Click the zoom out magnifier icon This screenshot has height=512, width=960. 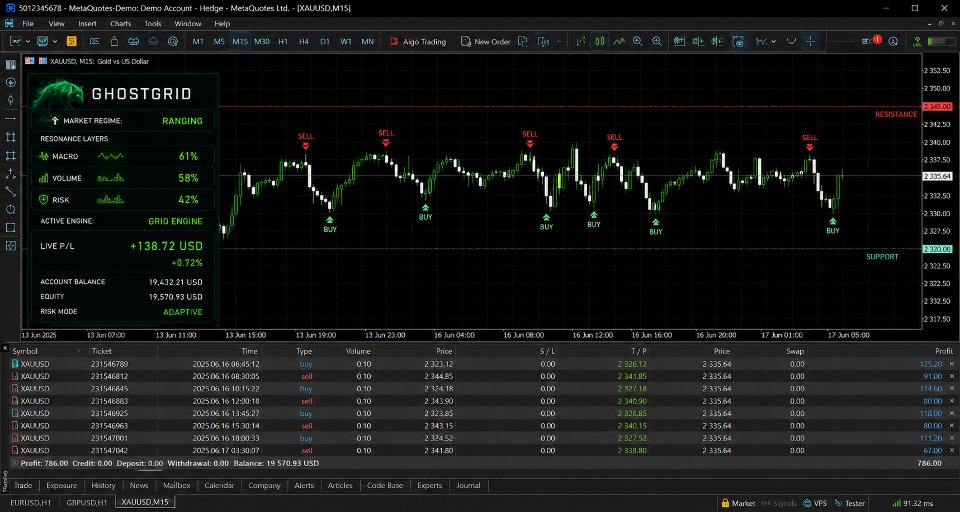point(657,42)
